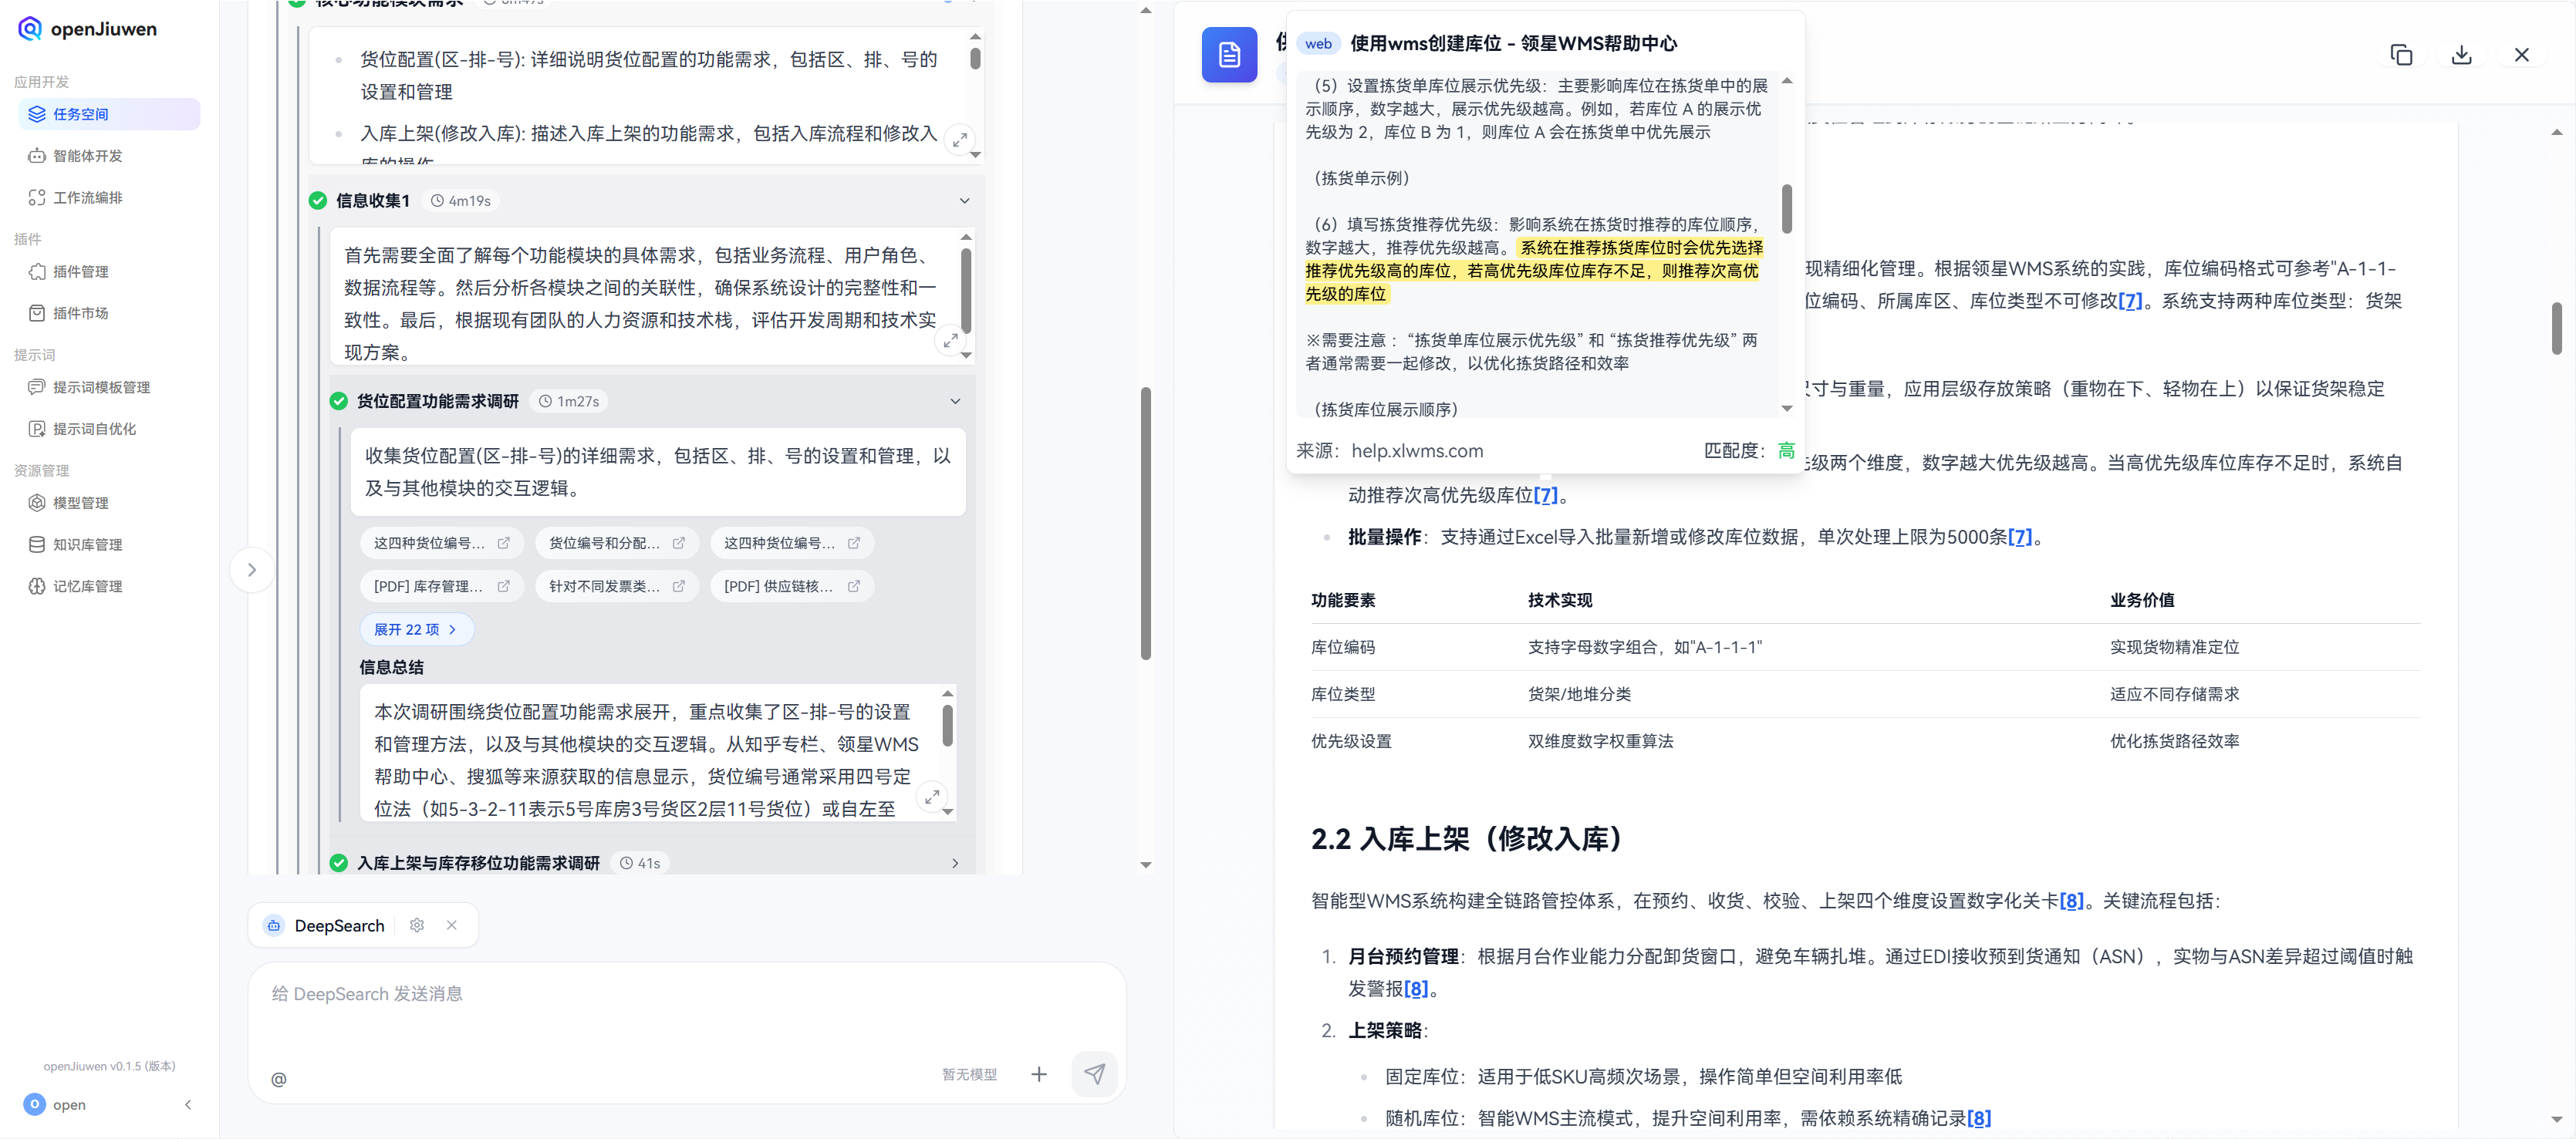The image size is (2576, 1139).
Task: Open 任务空间 in the sidebar
Action: [x=109, y=114]
